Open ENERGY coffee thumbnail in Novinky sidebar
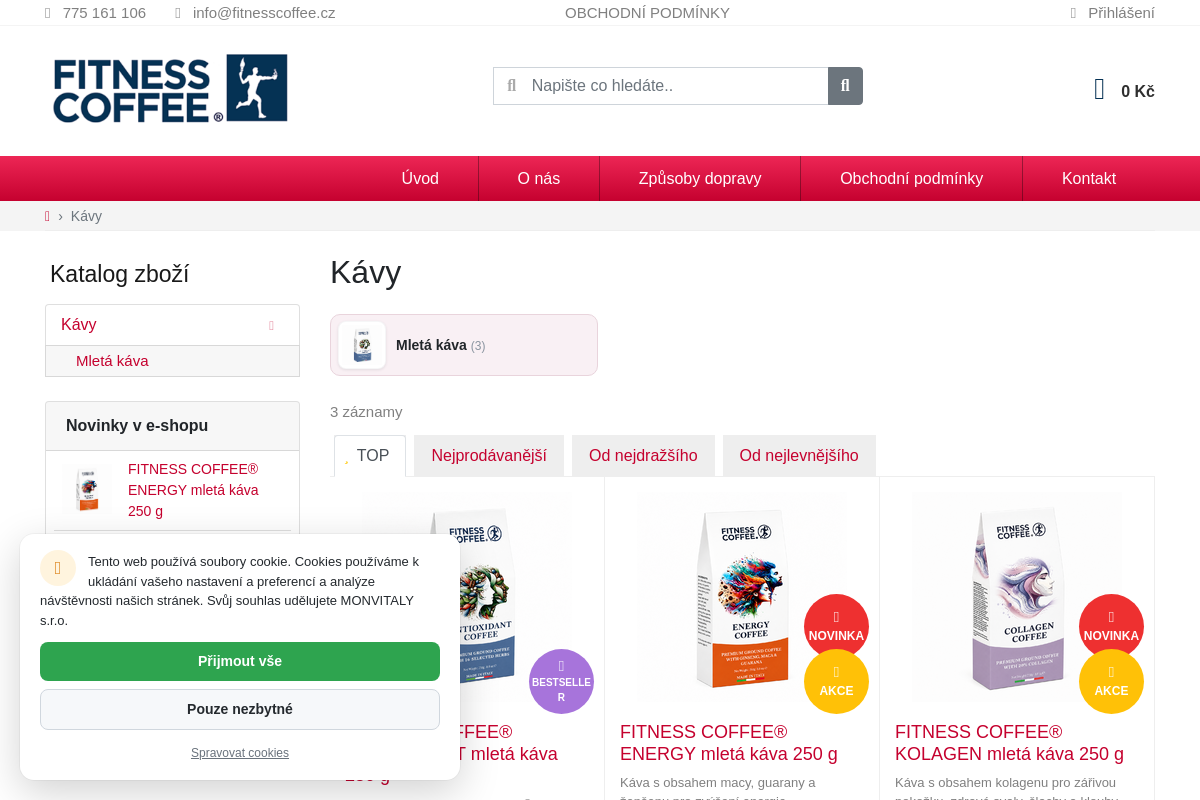 coord(87,489)
